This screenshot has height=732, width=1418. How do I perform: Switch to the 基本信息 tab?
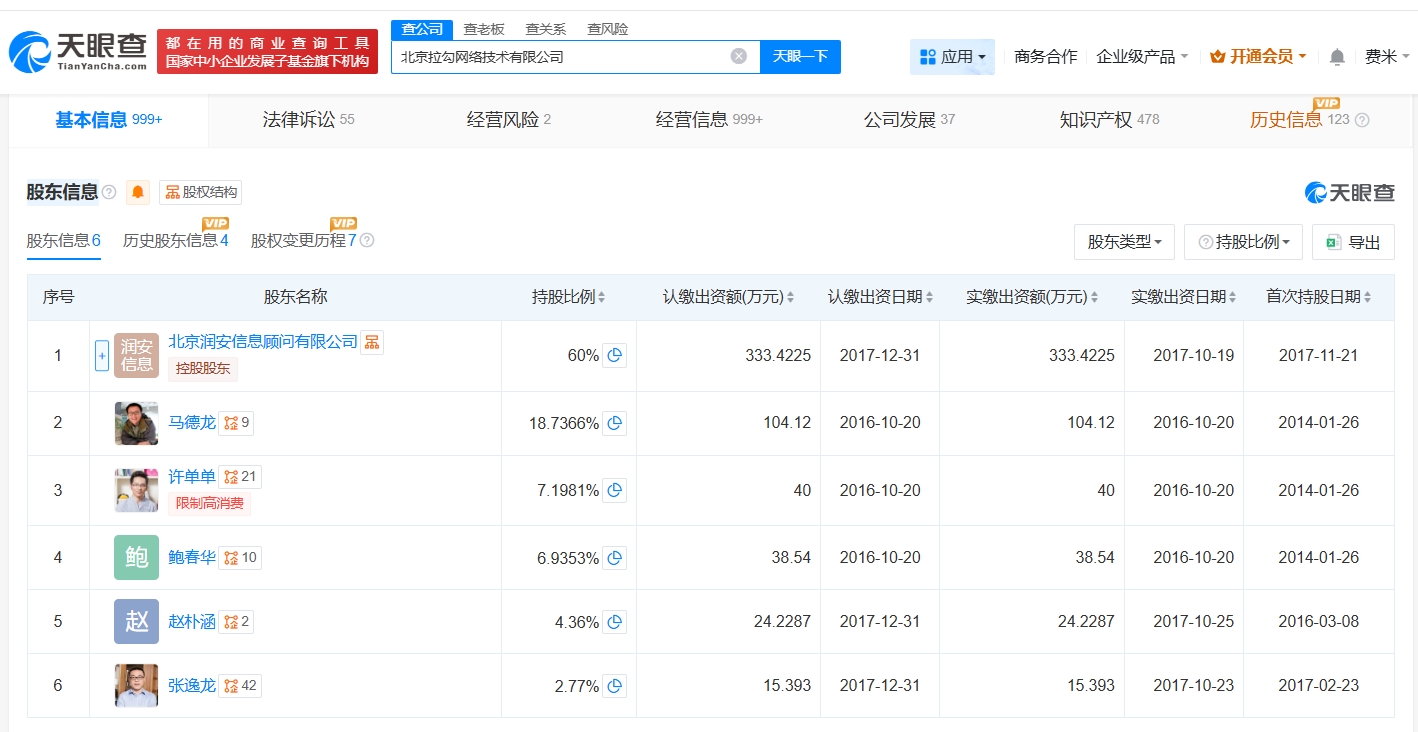108,120
